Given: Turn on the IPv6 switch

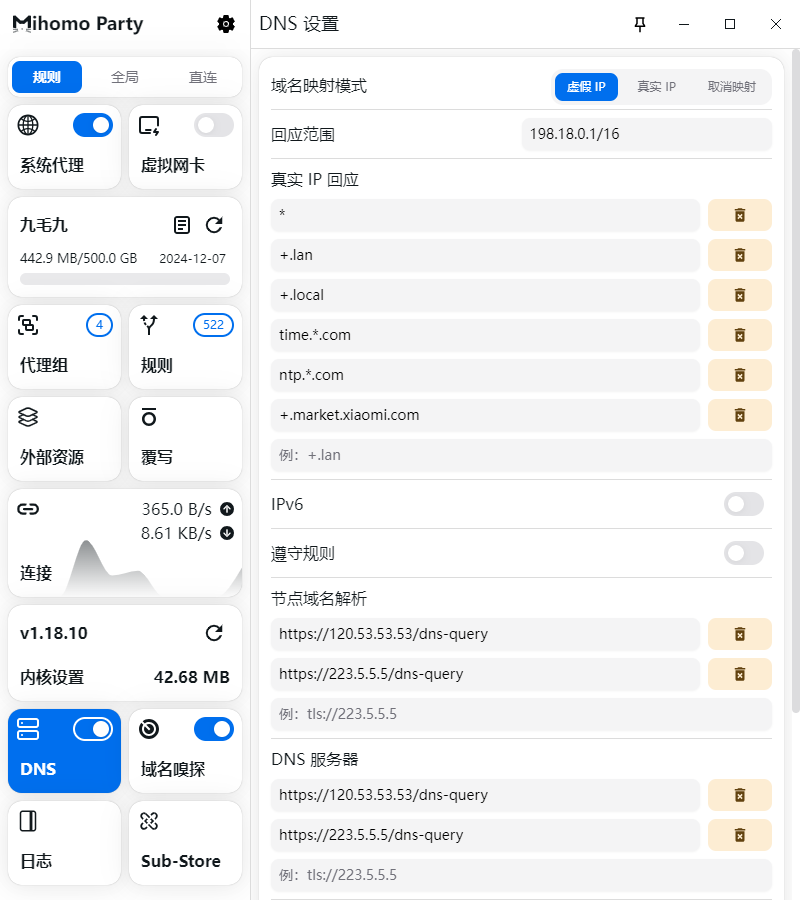Looking at the screenshot, I should coord(743,504).
